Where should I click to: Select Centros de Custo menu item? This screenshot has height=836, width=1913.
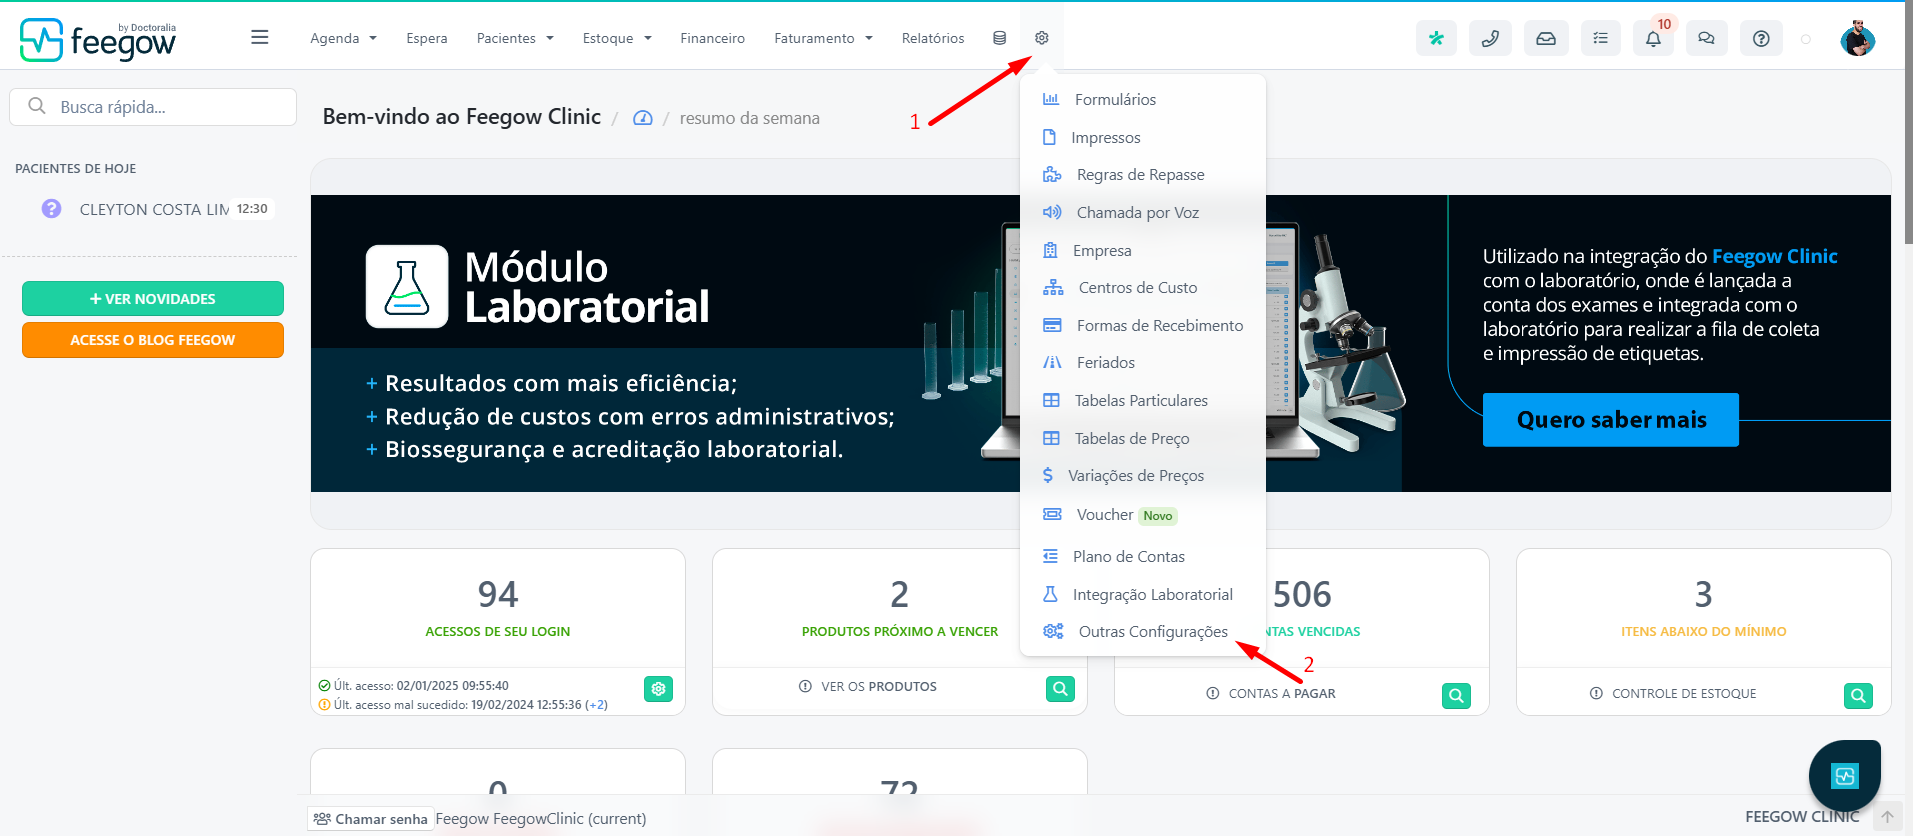tap(1143, 287)
